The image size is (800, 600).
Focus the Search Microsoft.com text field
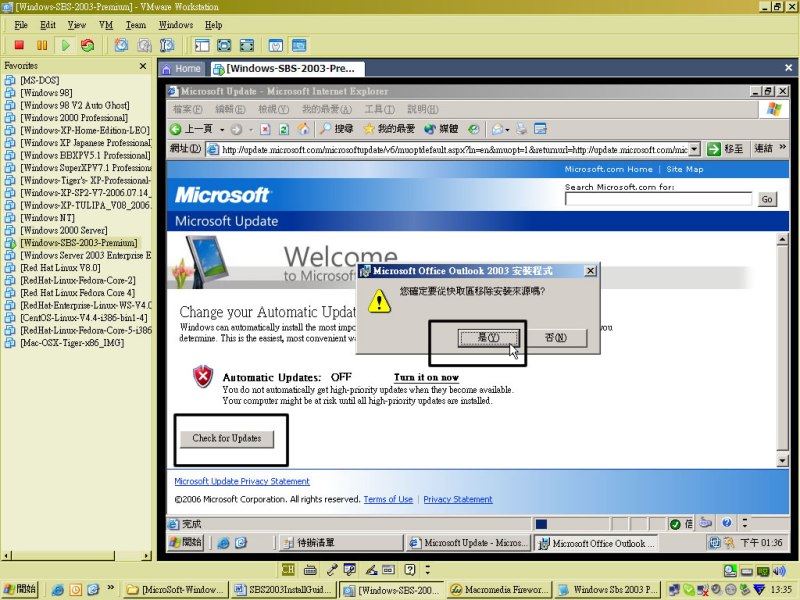(658, 199)
